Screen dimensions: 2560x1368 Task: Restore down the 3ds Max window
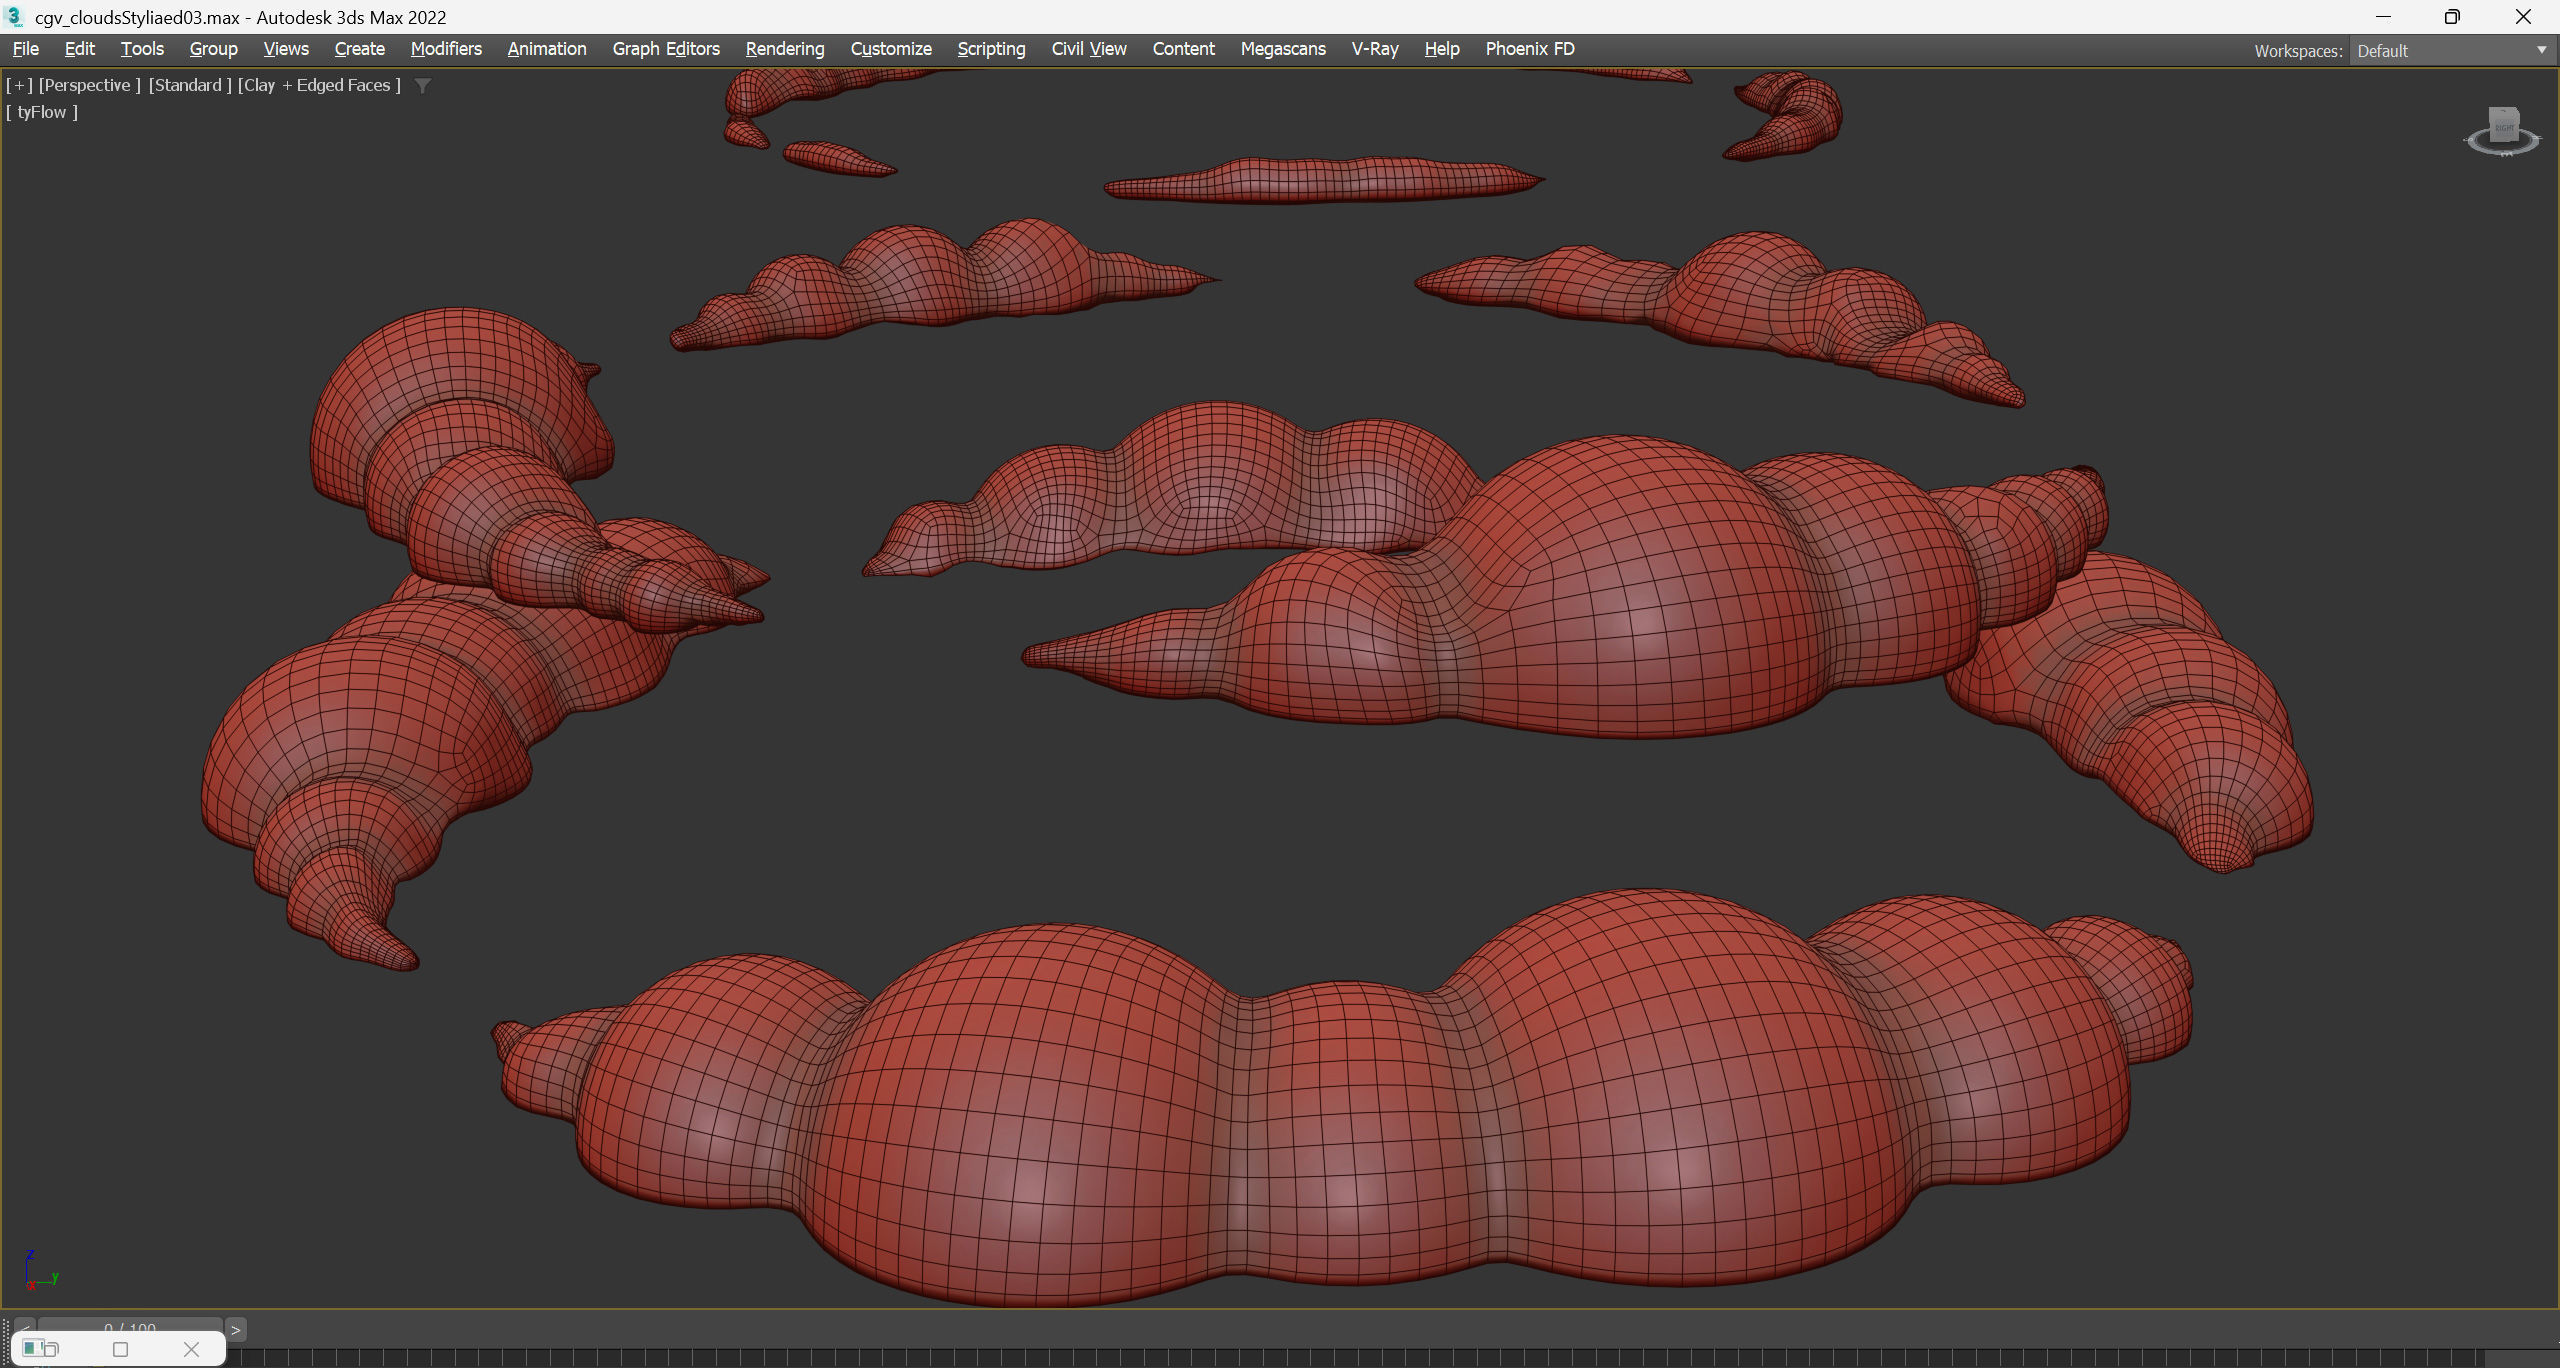(2452, 17)
